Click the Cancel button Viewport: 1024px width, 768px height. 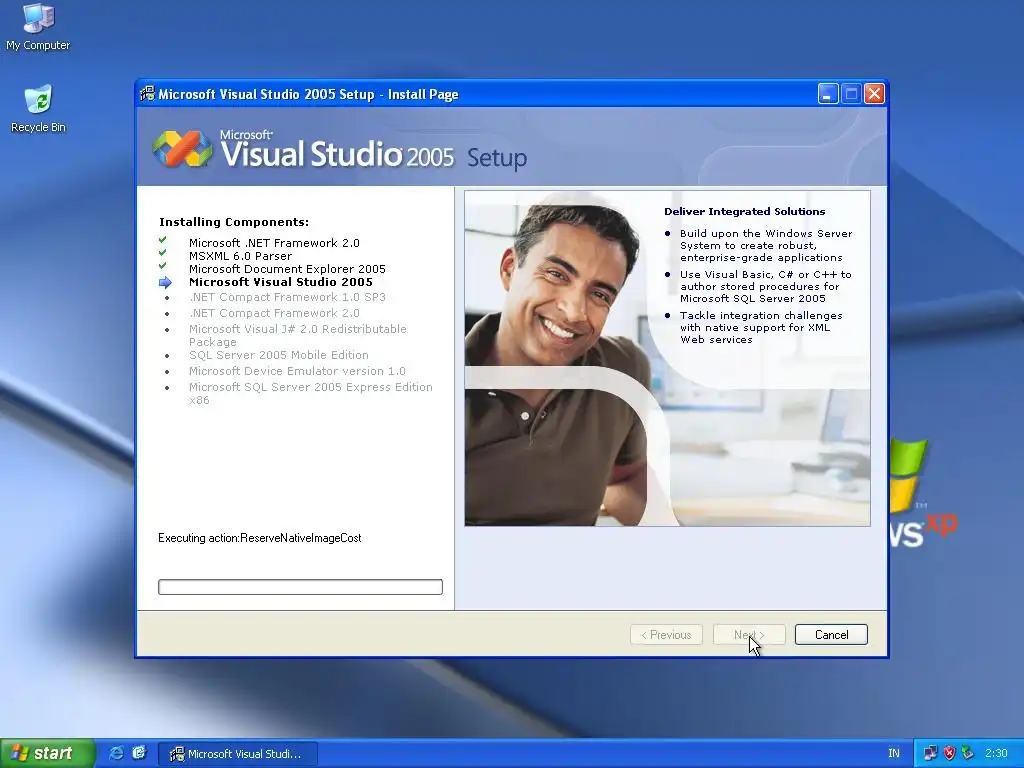coord(831,635)
